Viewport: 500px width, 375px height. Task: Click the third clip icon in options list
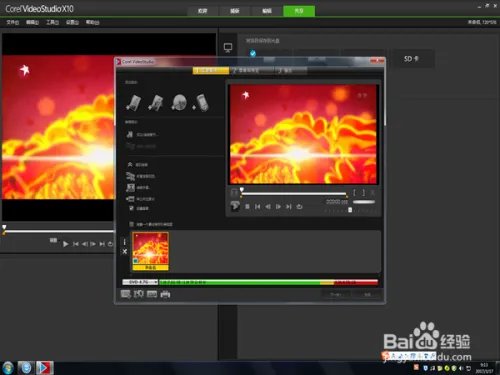(x=130, y=188)
